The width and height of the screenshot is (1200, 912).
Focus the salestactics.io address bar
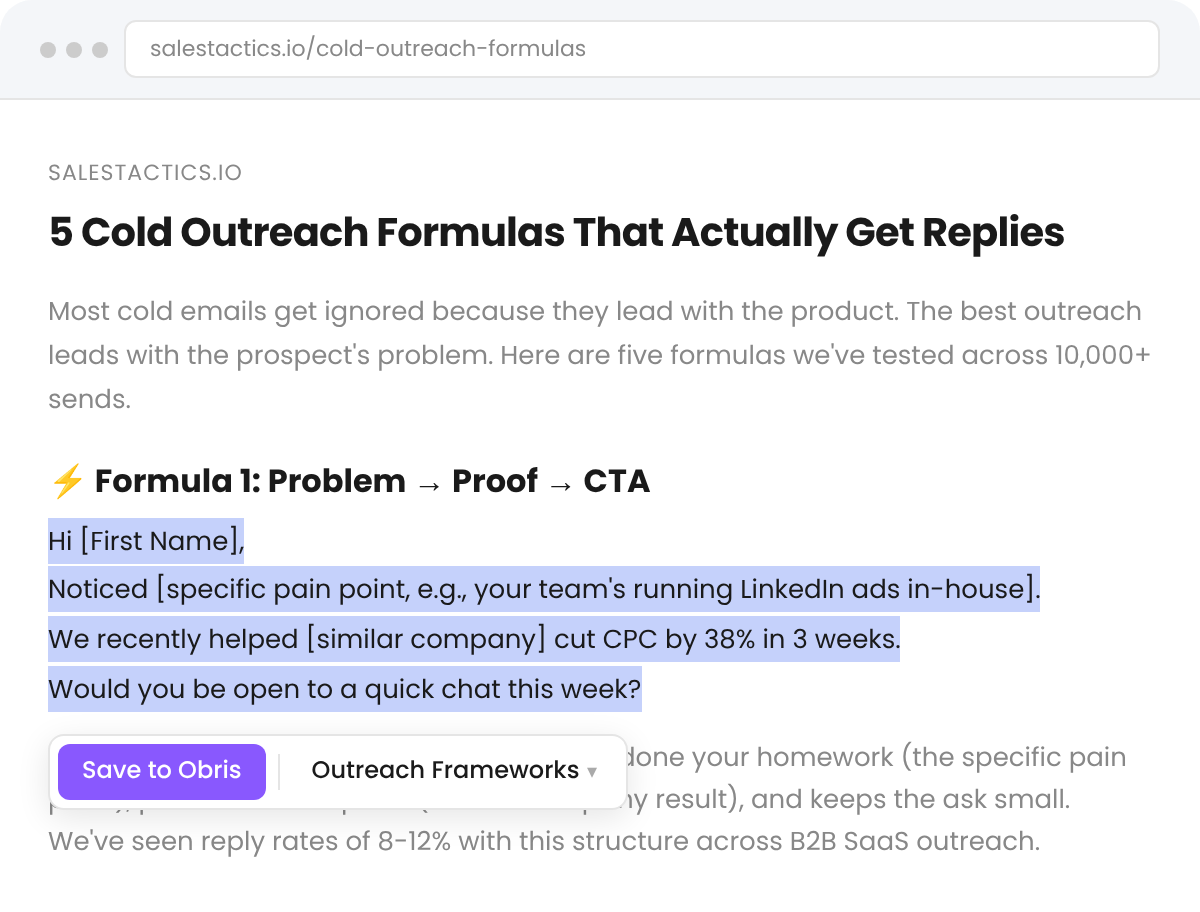click(640, 49)
